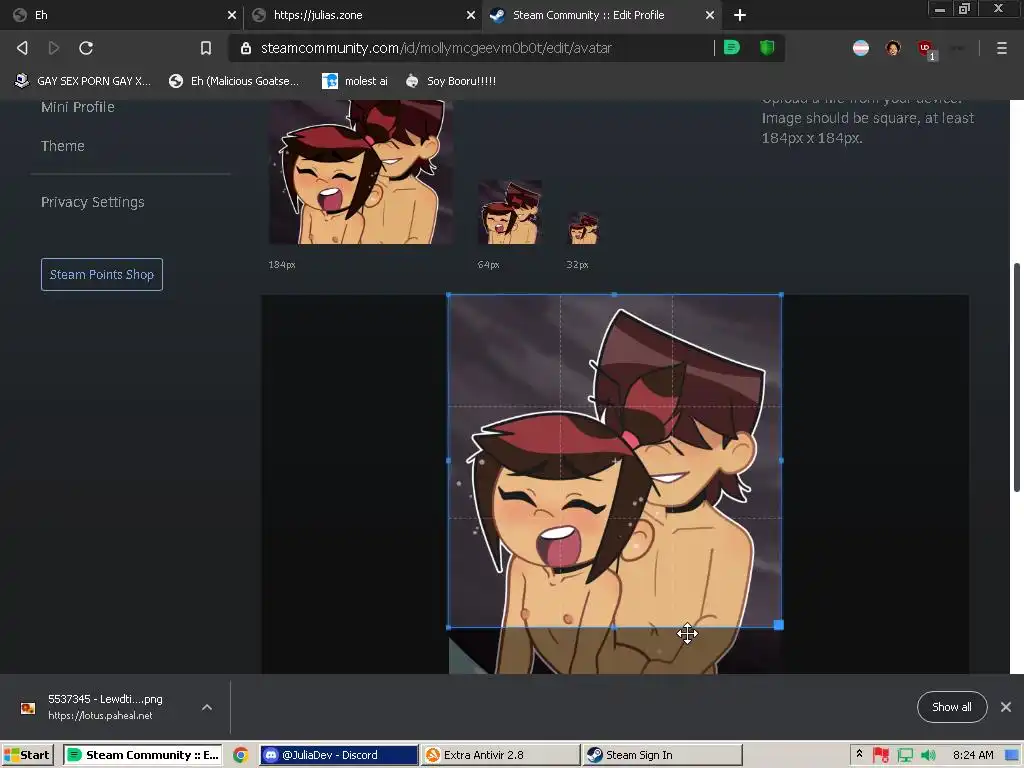Viewport: 1024px width, 768px height.
Task: Click the show desktop tray icon
Action: coord(1013,755)
